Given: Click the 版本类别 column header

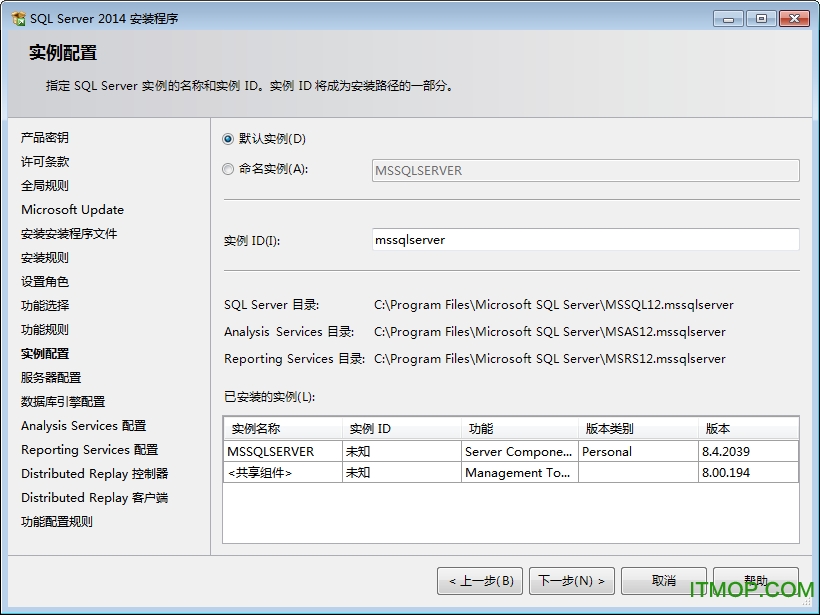Looking at the screenshot, I should tap(638, 429).
